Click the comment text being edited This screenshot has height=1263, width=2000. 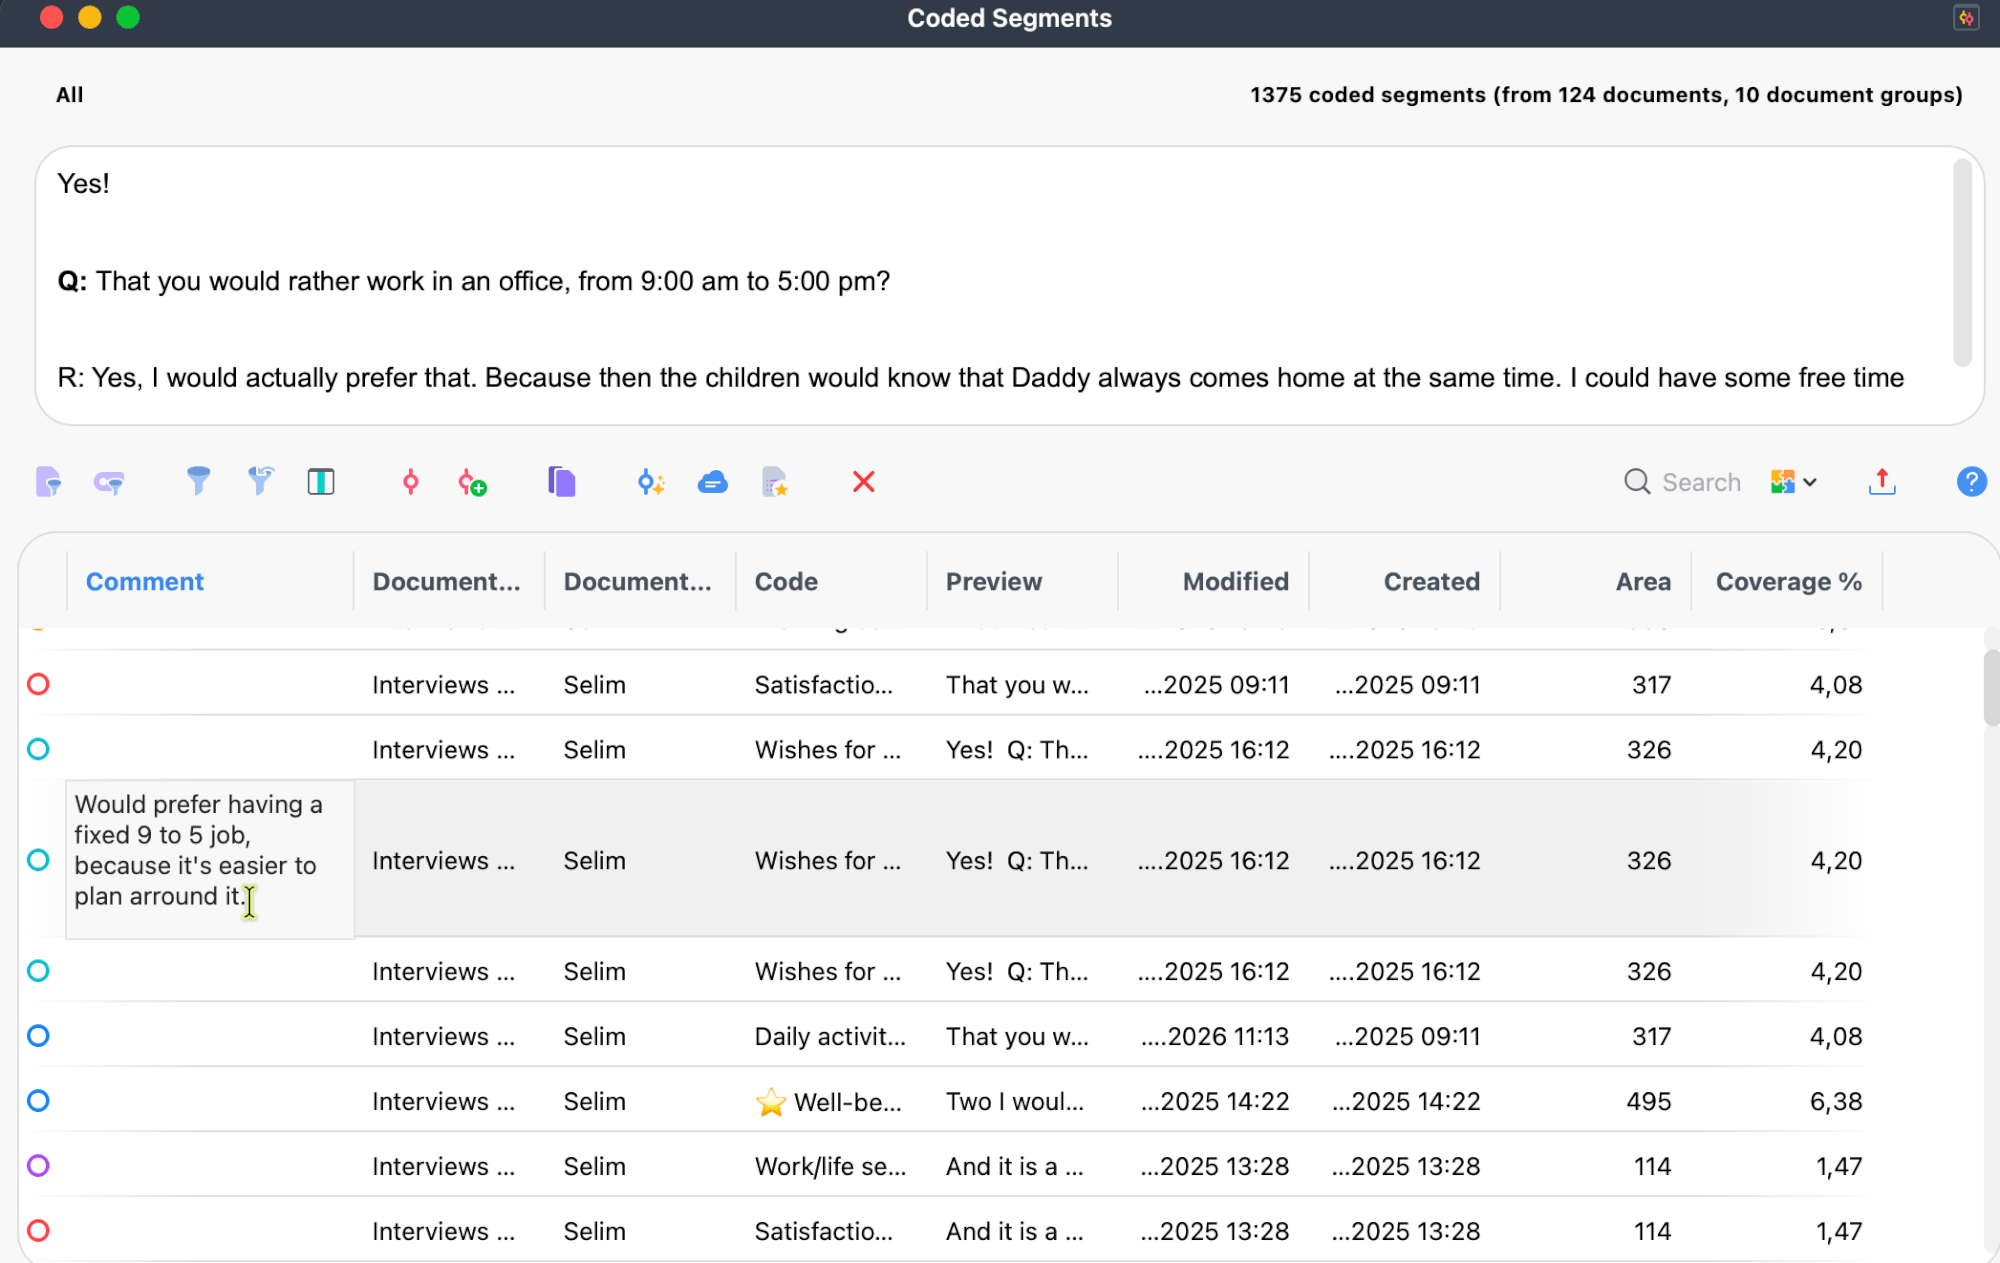pos(198,851)
